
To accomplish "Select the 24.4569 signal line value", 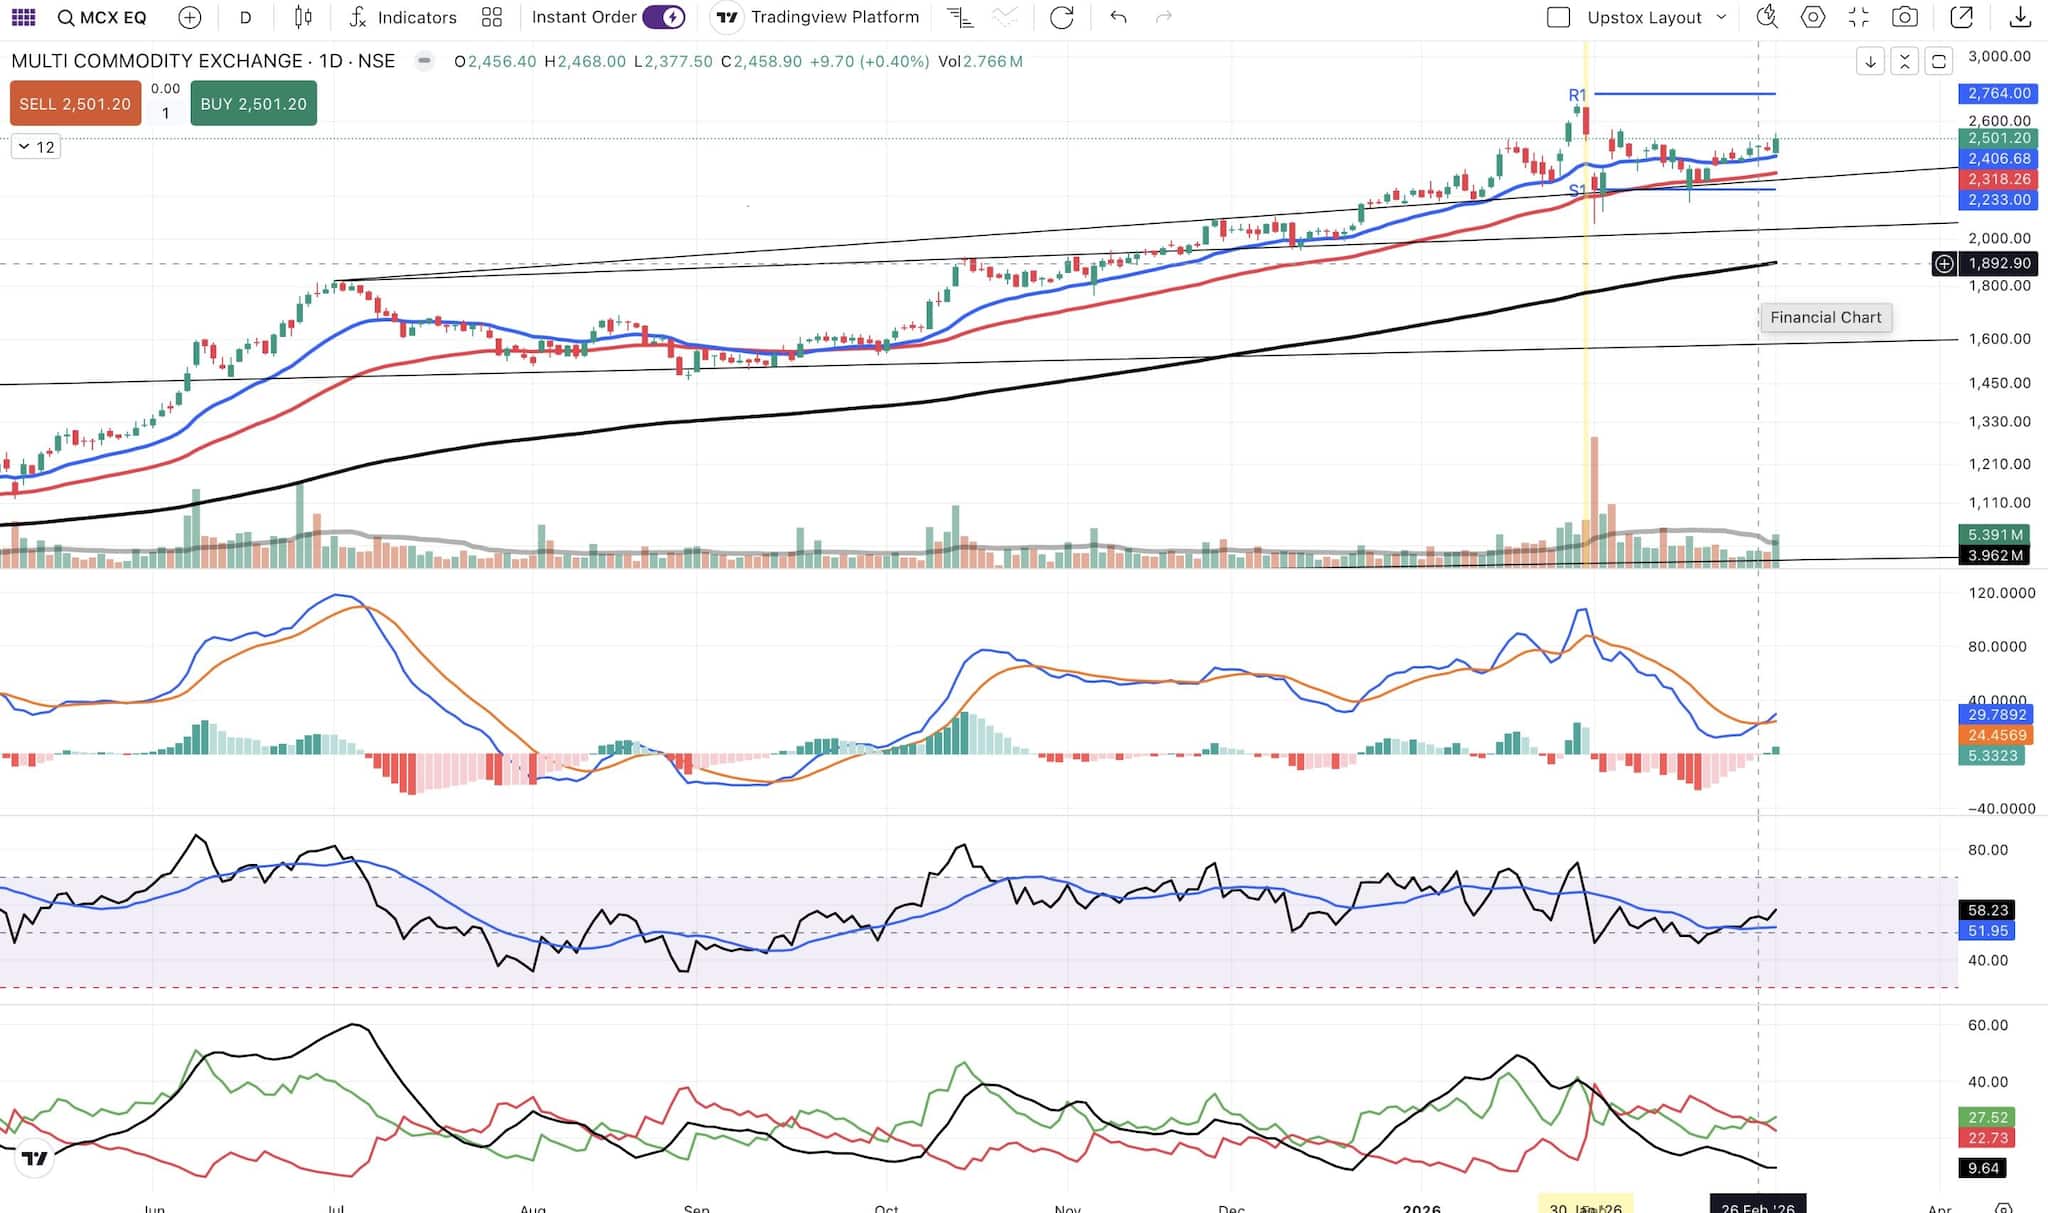I will click(x=1996, y=735).
